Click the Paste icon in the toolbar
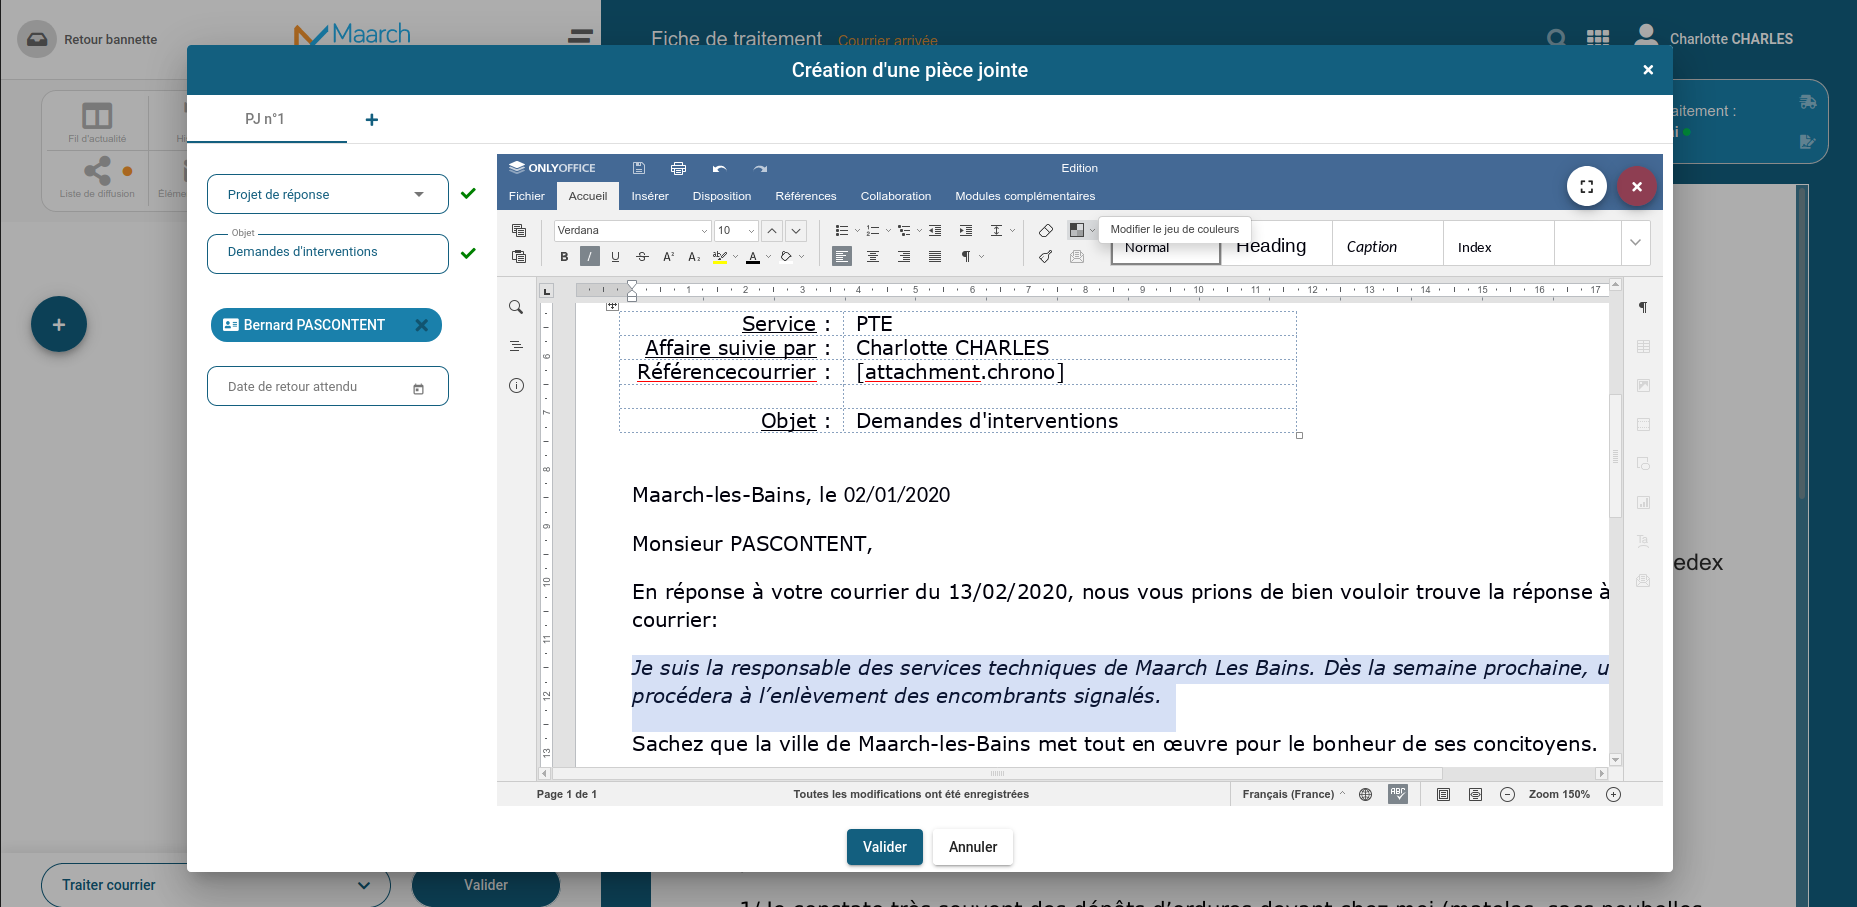Viewport: 1857px width, 907px height. pos(518,257)
